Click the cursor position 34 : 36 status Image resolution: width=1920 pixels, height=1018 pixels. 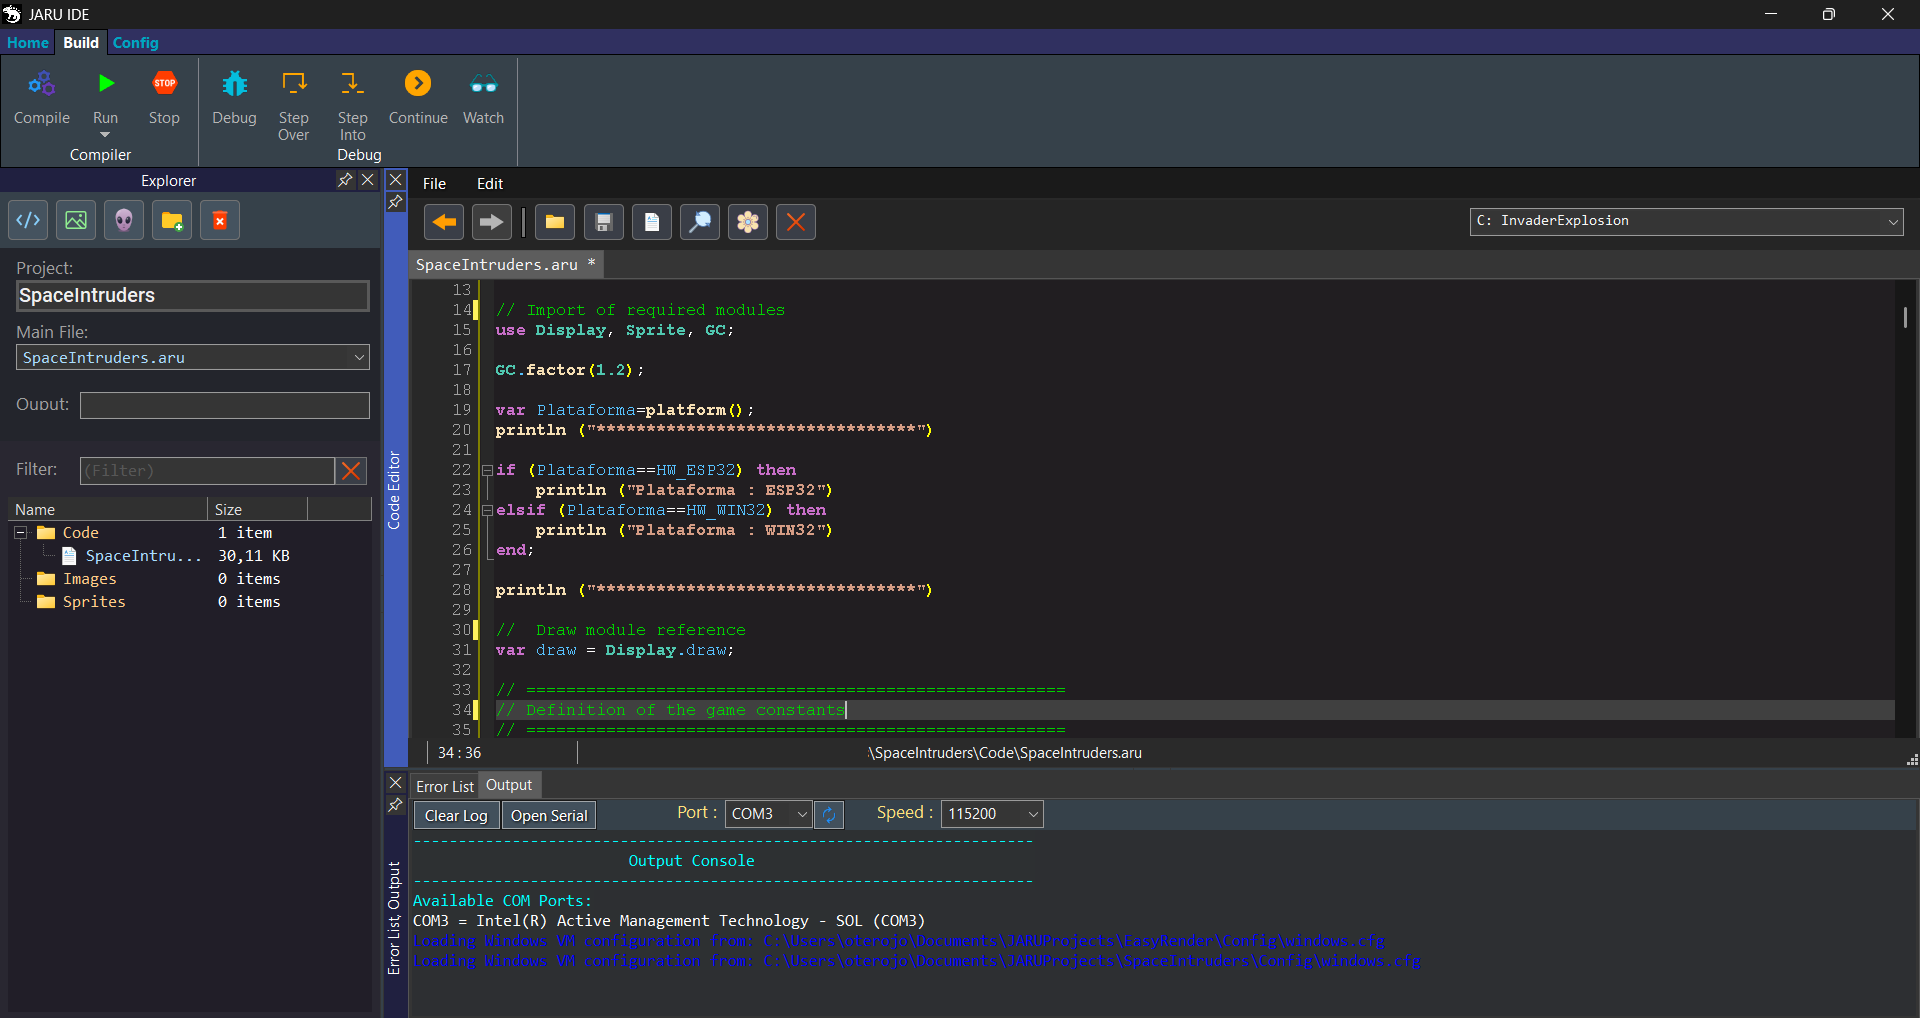(x=459, y=753)
